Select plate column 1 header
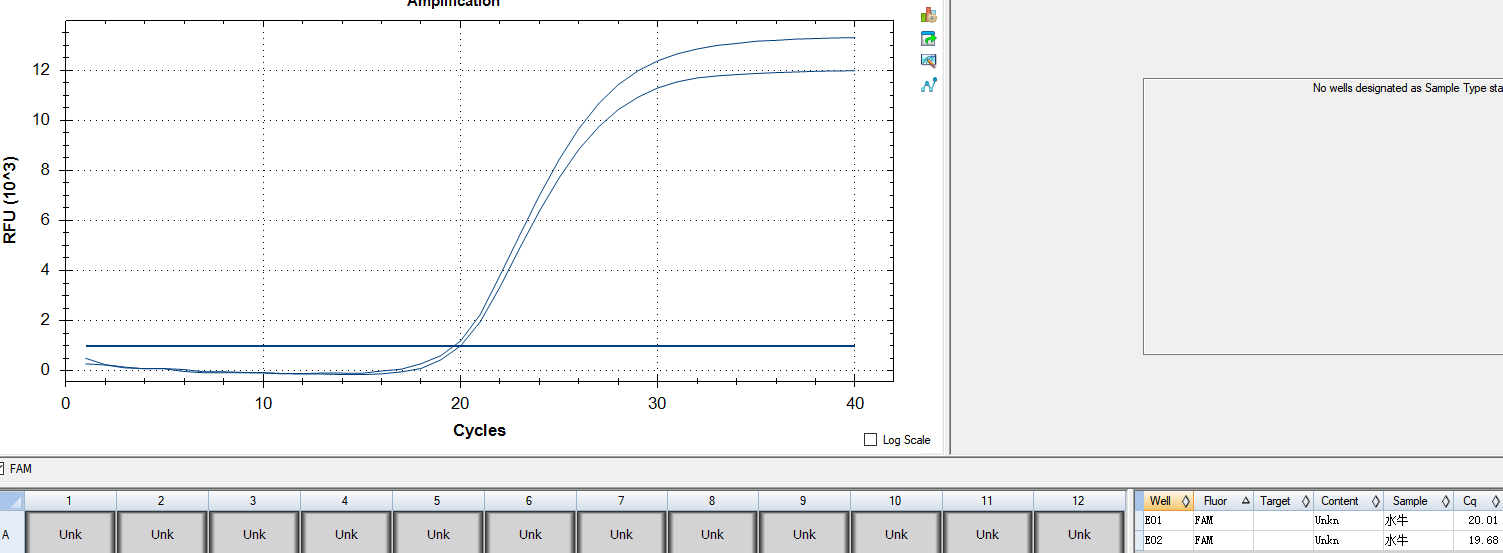 point(70,501)
